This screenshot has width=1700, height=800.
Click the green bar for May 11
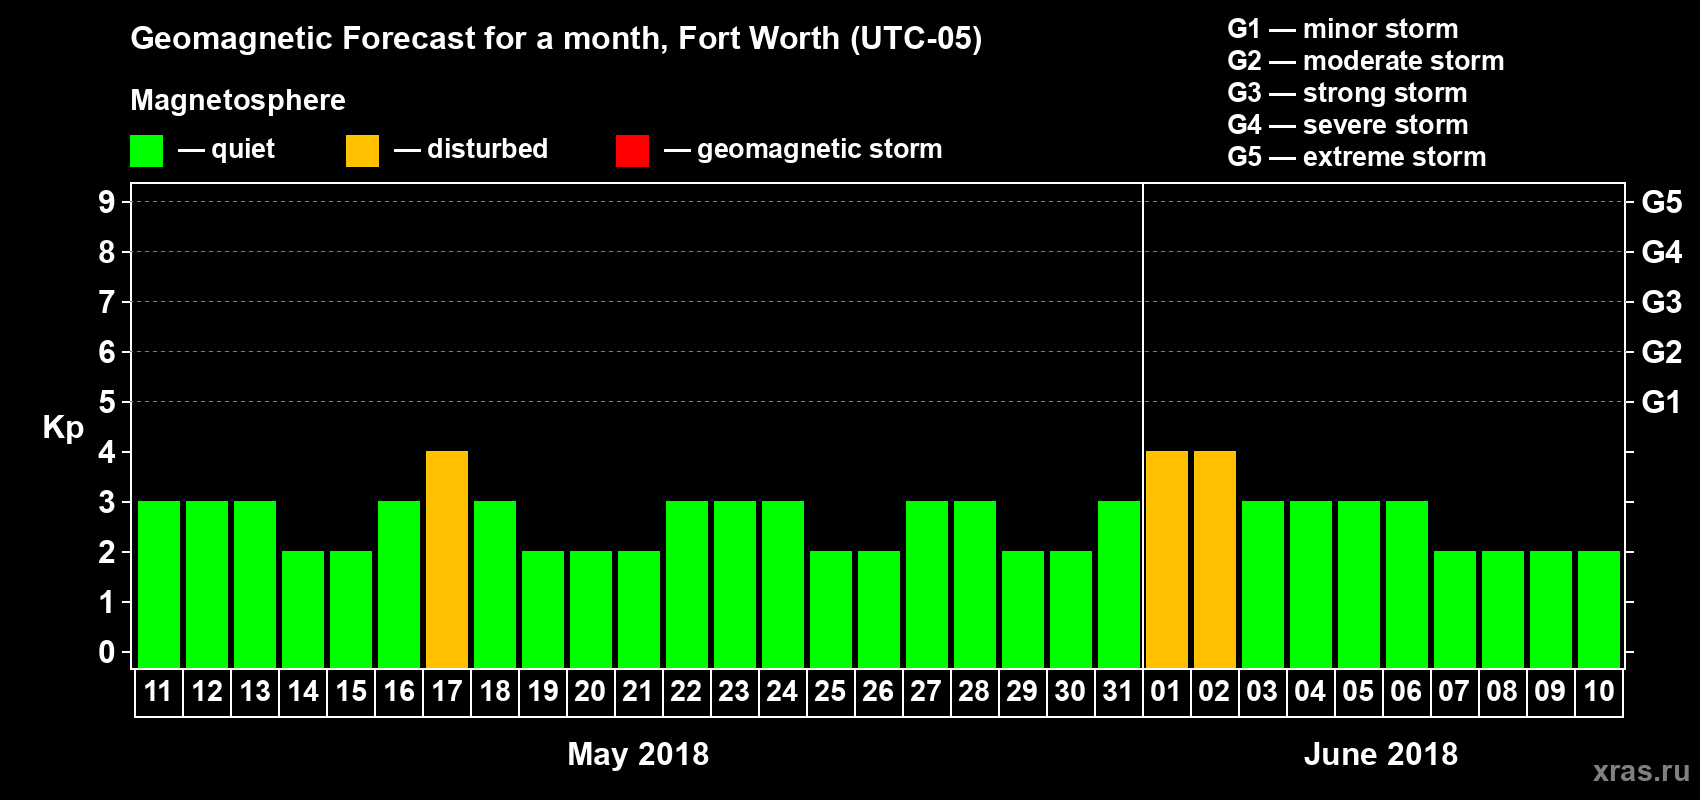tap(159, 584)
